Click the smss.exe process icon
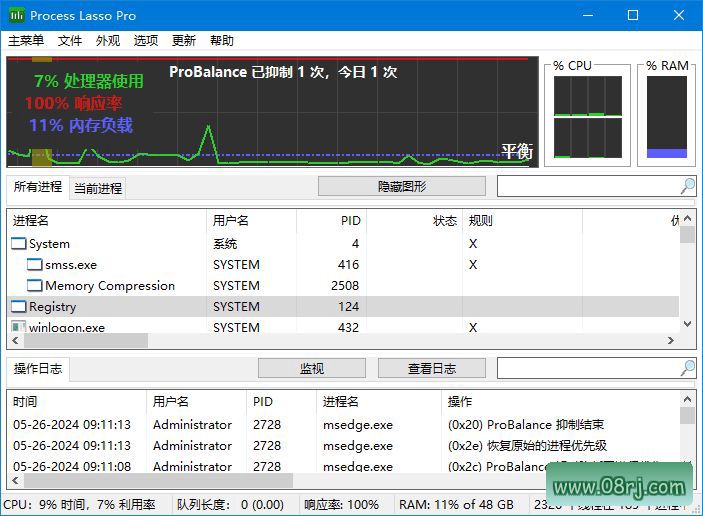The width and height of the screenshot is (703, 516). (x=35, y=265)
